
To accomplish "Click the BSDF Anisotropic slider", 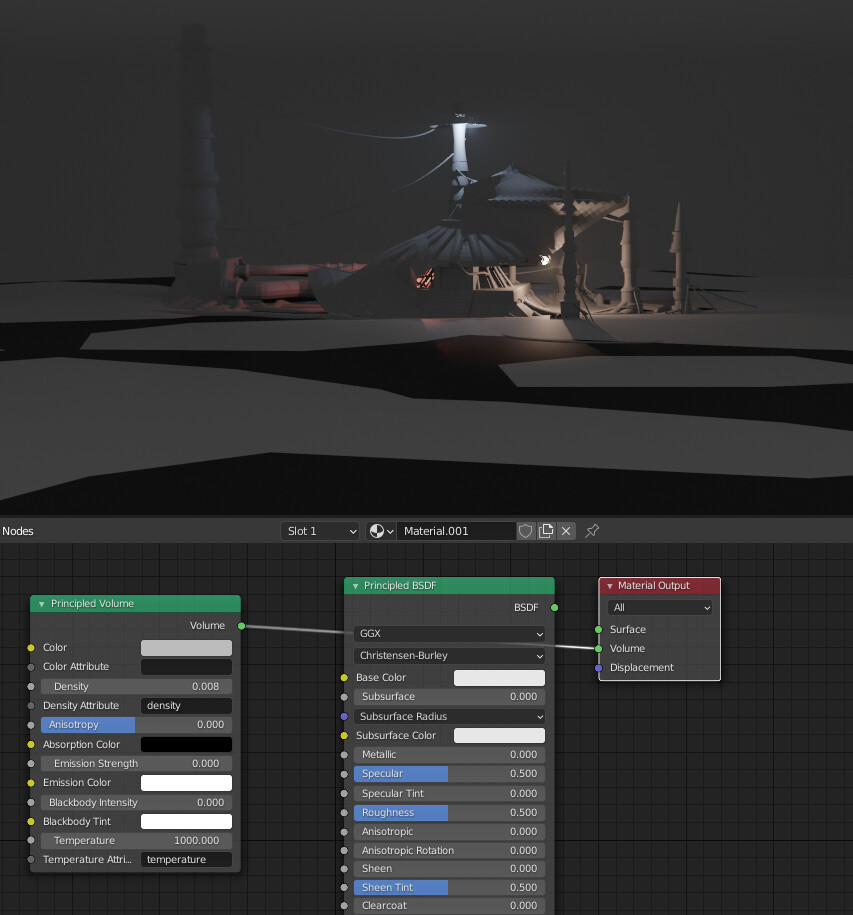I will (449, 832).
